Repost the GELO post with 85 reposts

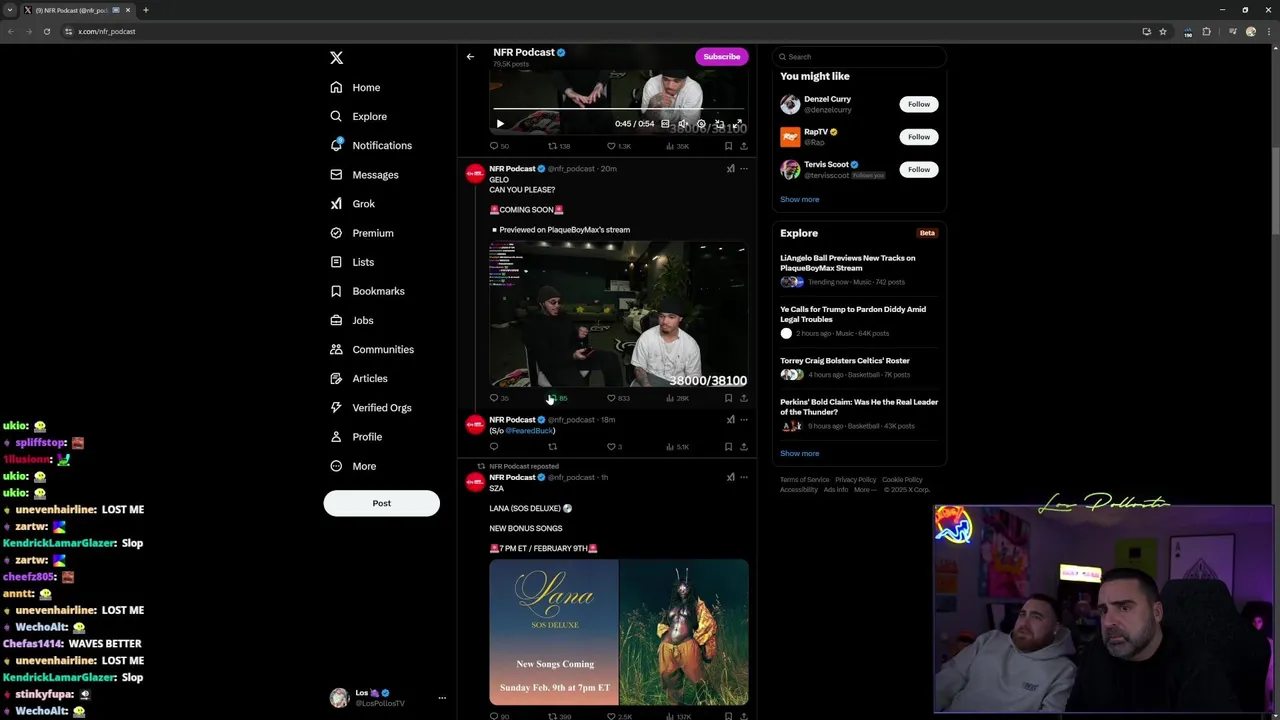[558, 398]
